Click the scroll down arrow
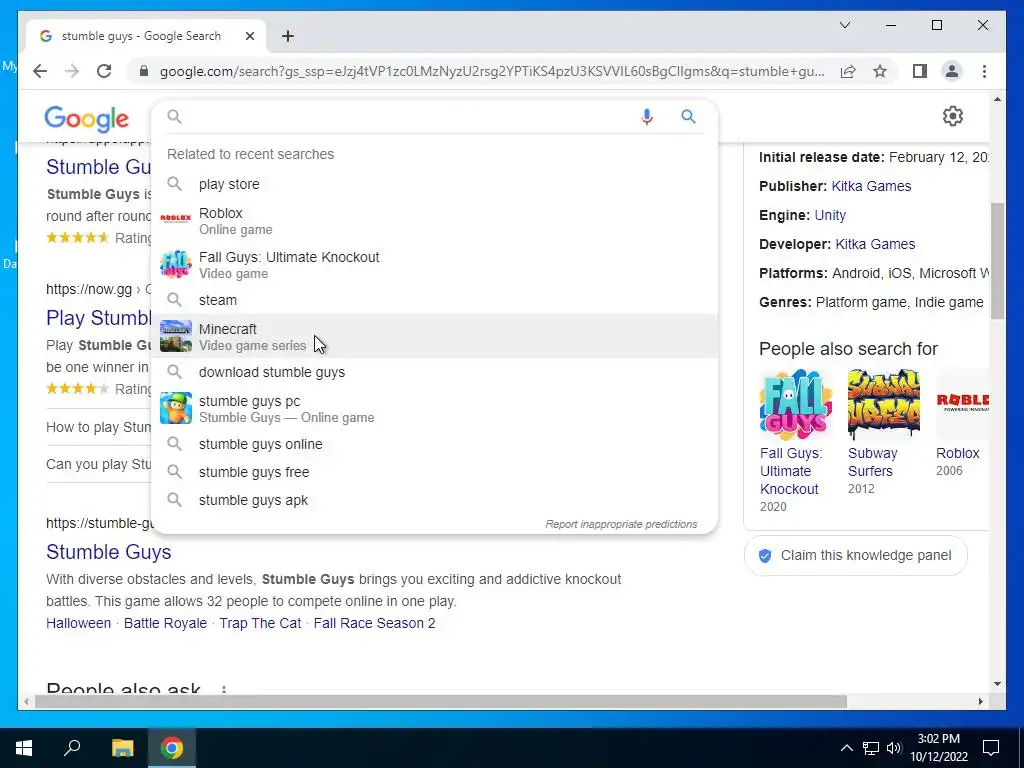 (x=997, y=684)
